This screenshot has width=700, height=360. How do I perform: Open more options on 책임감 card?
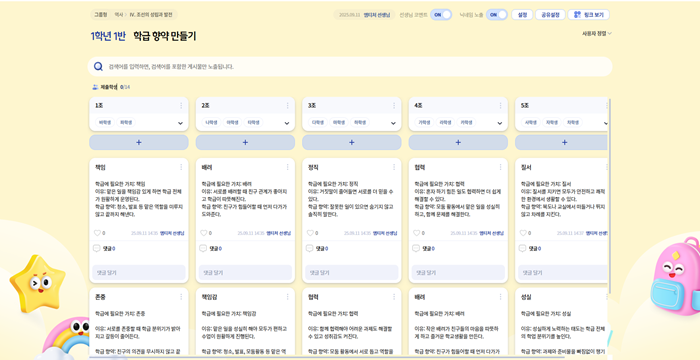point(287,297)
